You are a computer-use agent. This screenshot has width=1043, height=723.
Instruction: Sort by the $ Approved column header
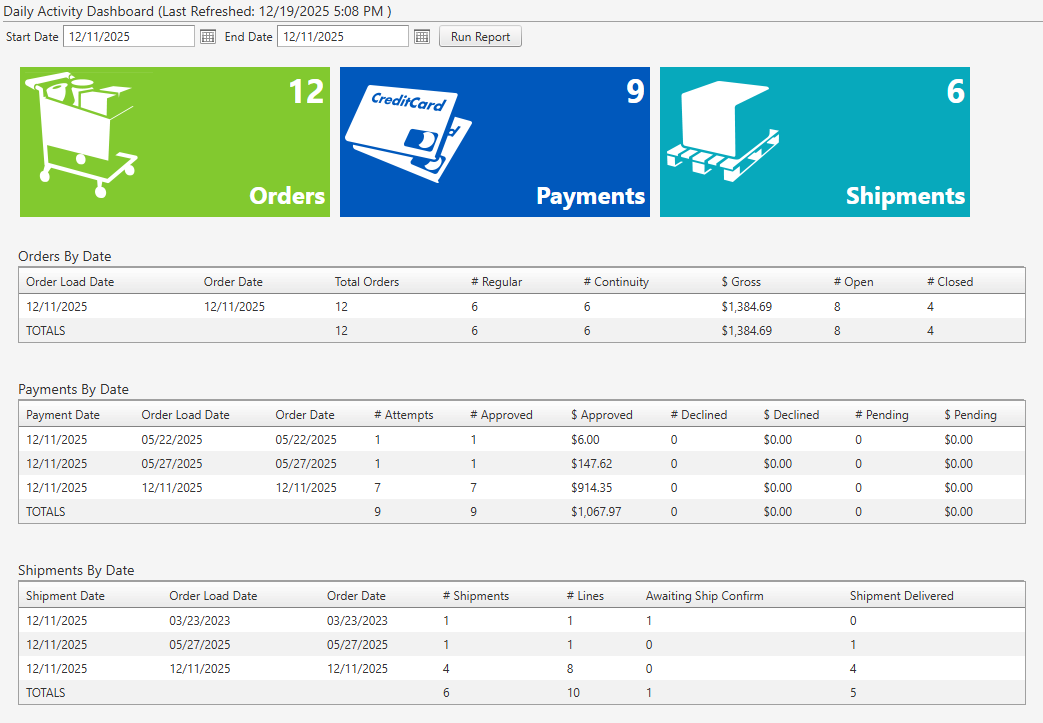601,415
